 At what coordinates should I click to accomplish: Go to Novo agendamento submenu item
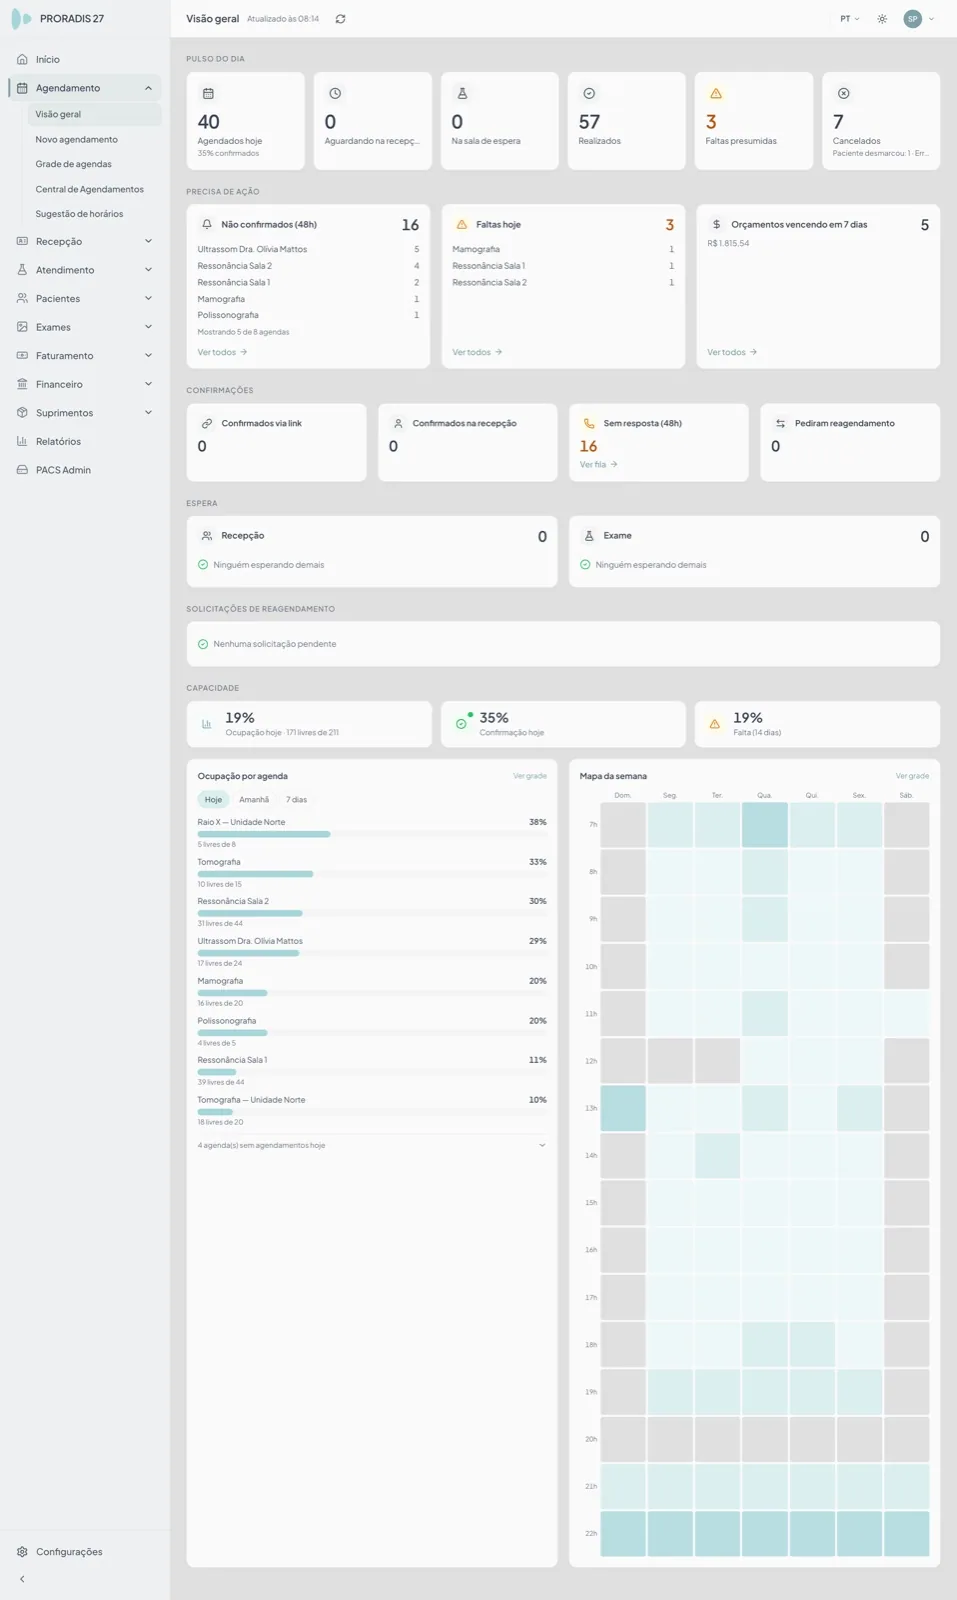pos(77,139)
